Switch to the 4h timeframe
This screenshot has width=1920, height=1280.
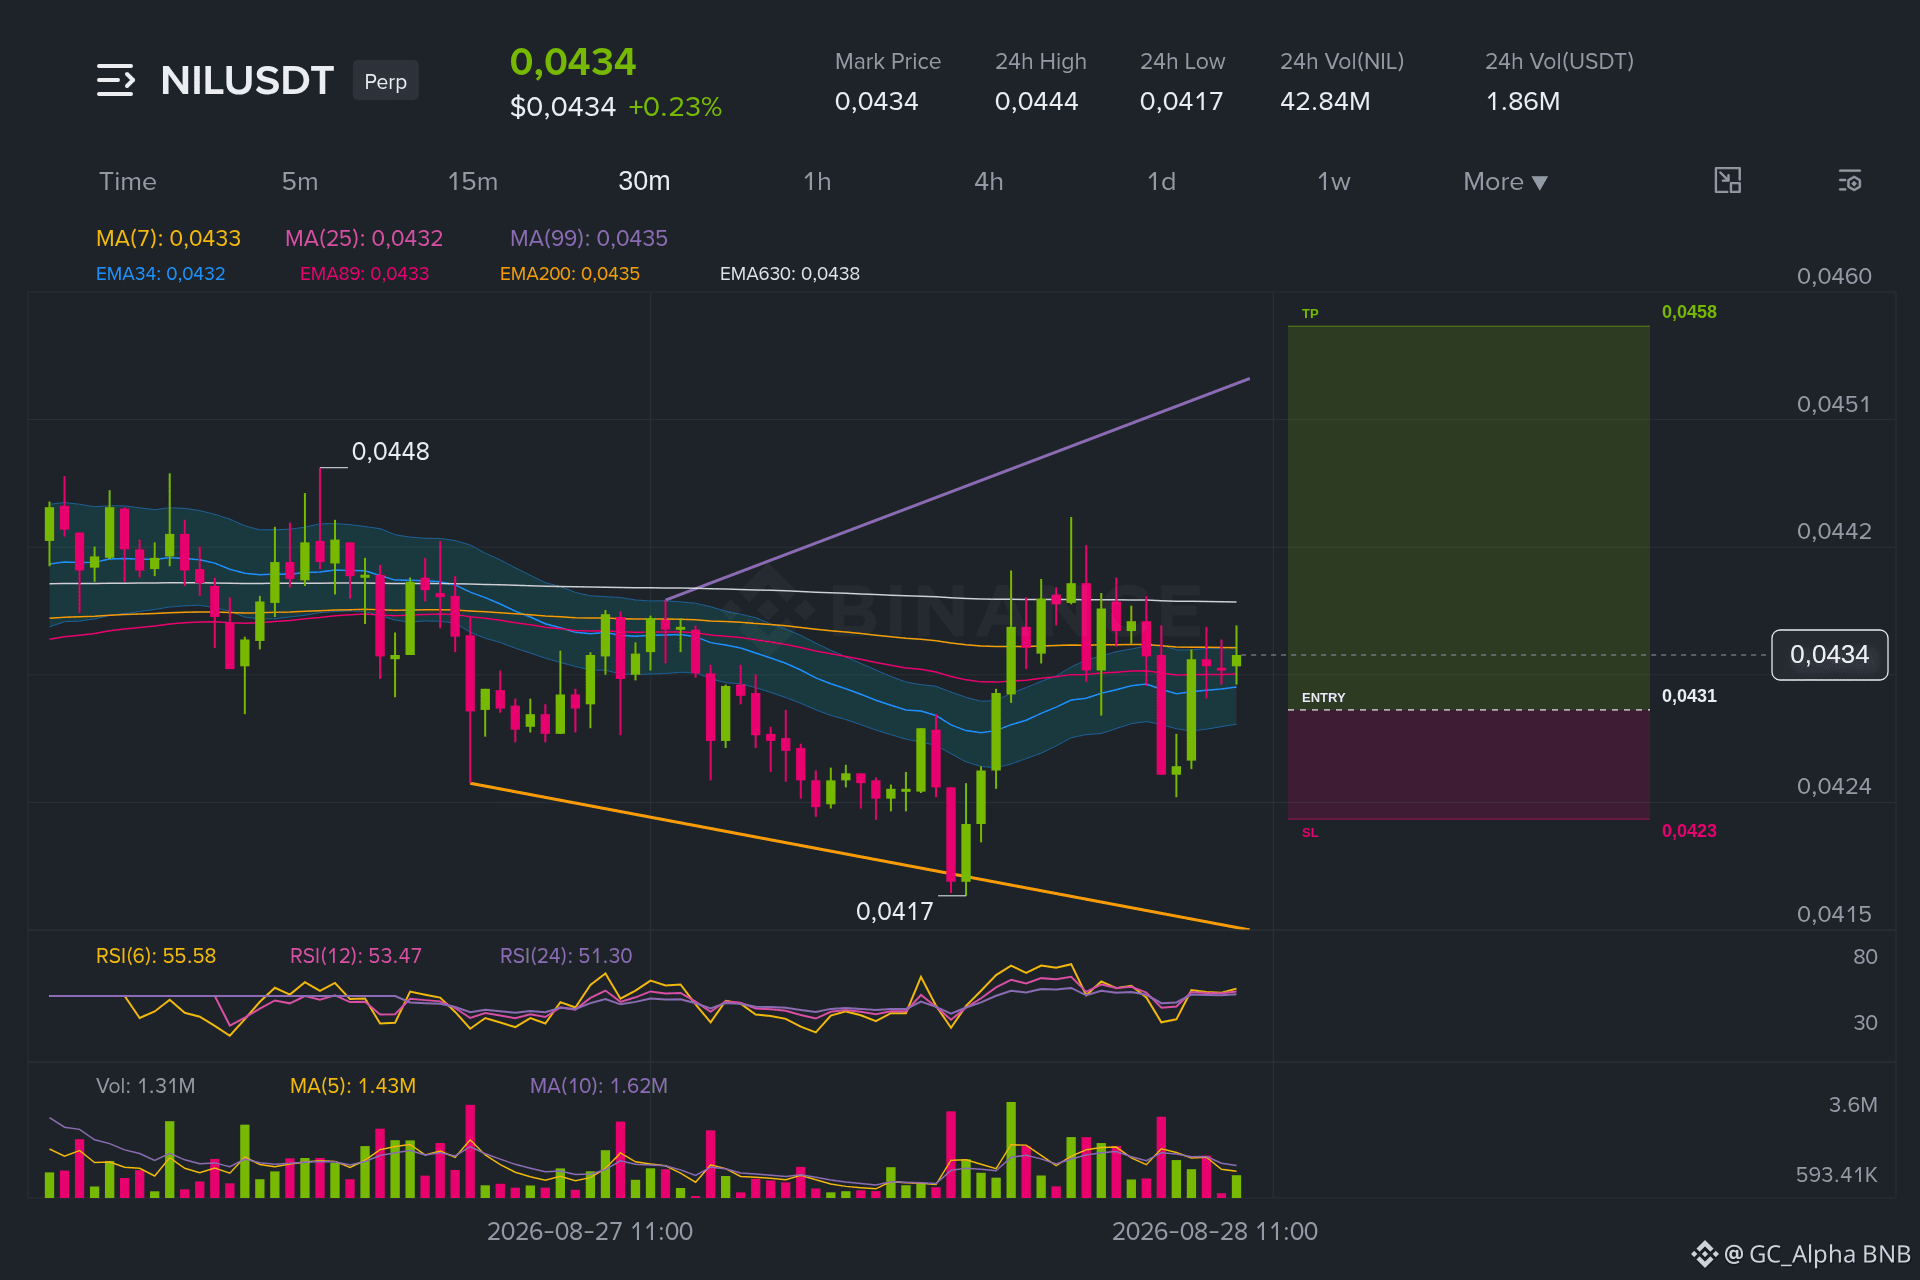[x=989, y=182]
